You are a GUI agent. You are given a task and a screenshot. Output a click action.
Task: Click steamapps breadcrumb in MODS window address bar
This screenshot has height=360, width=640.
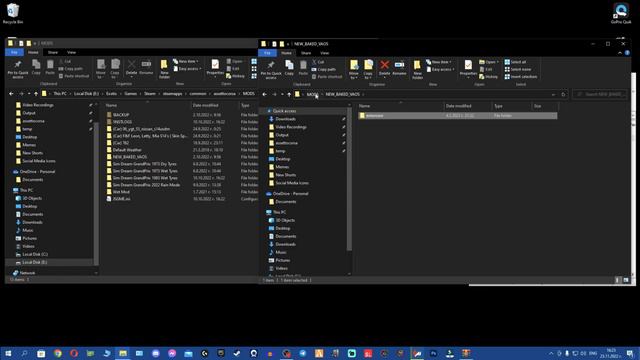172,93
